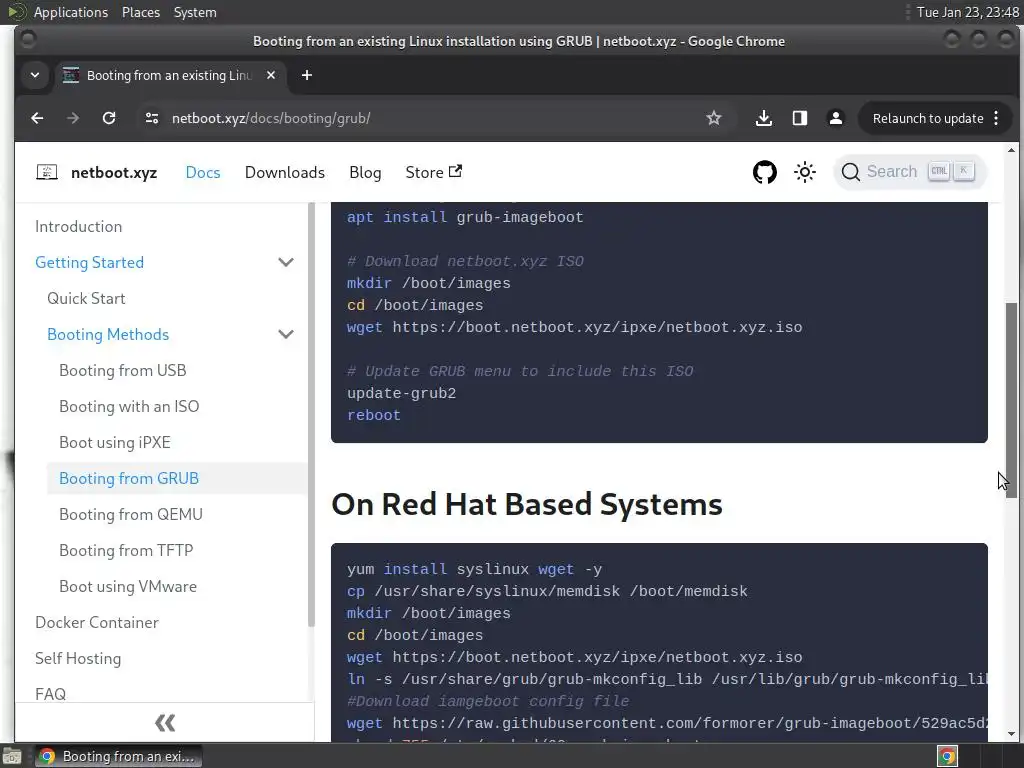Click the date and time clock

(967, 12)
